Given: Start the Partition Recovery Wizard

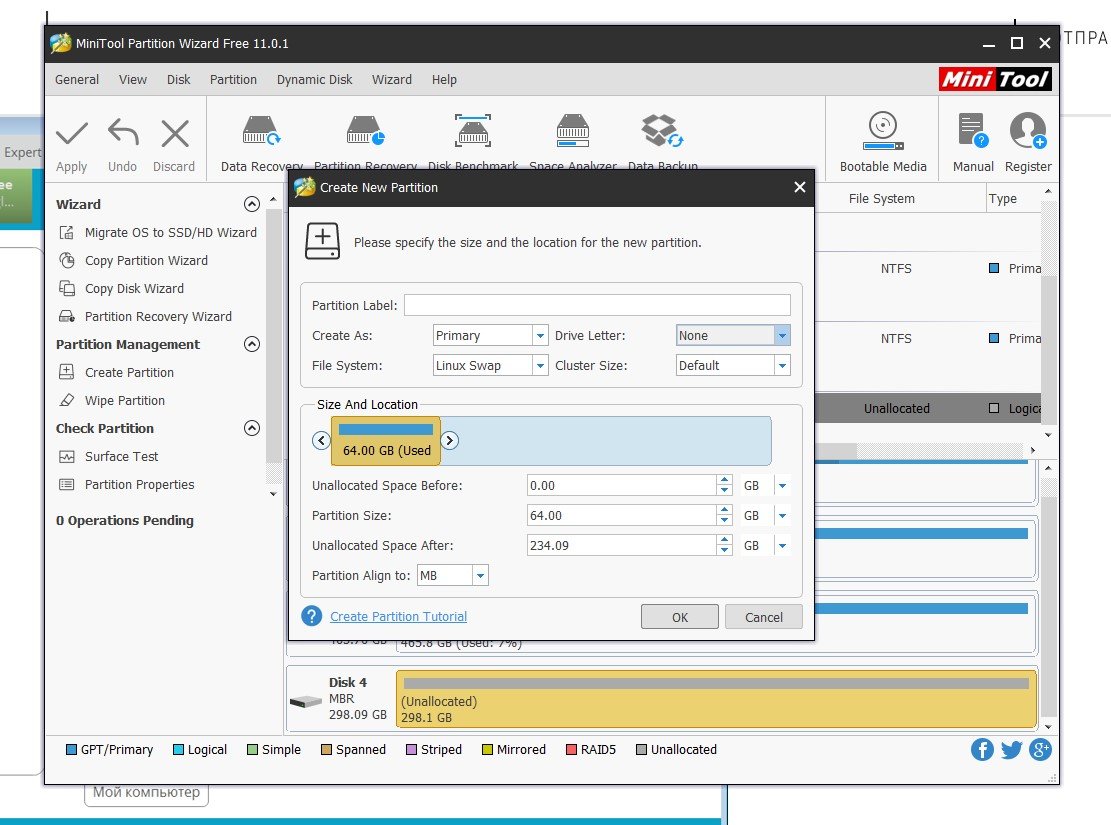Looking at the screenshot, I should click(x=158, y=317).
